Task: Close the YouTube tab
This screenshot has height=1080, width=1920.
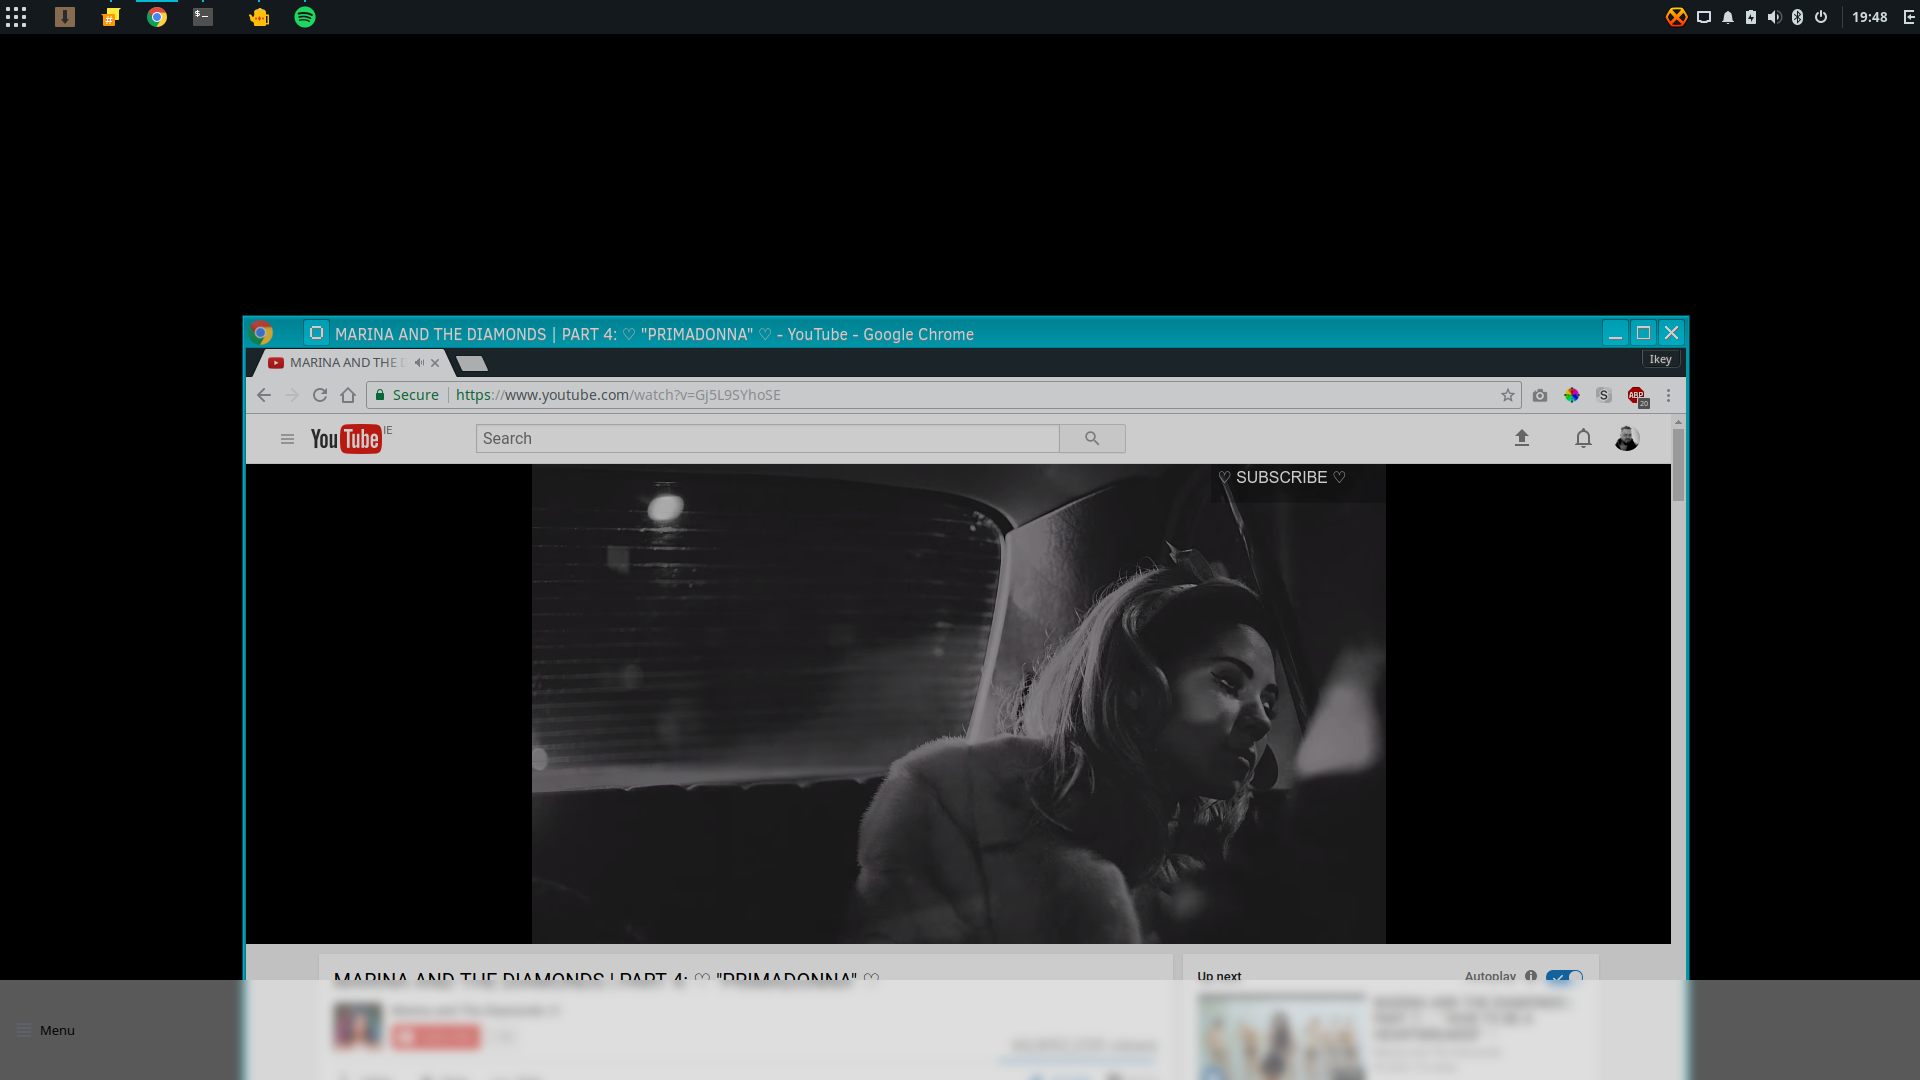Action: (435, 363)
